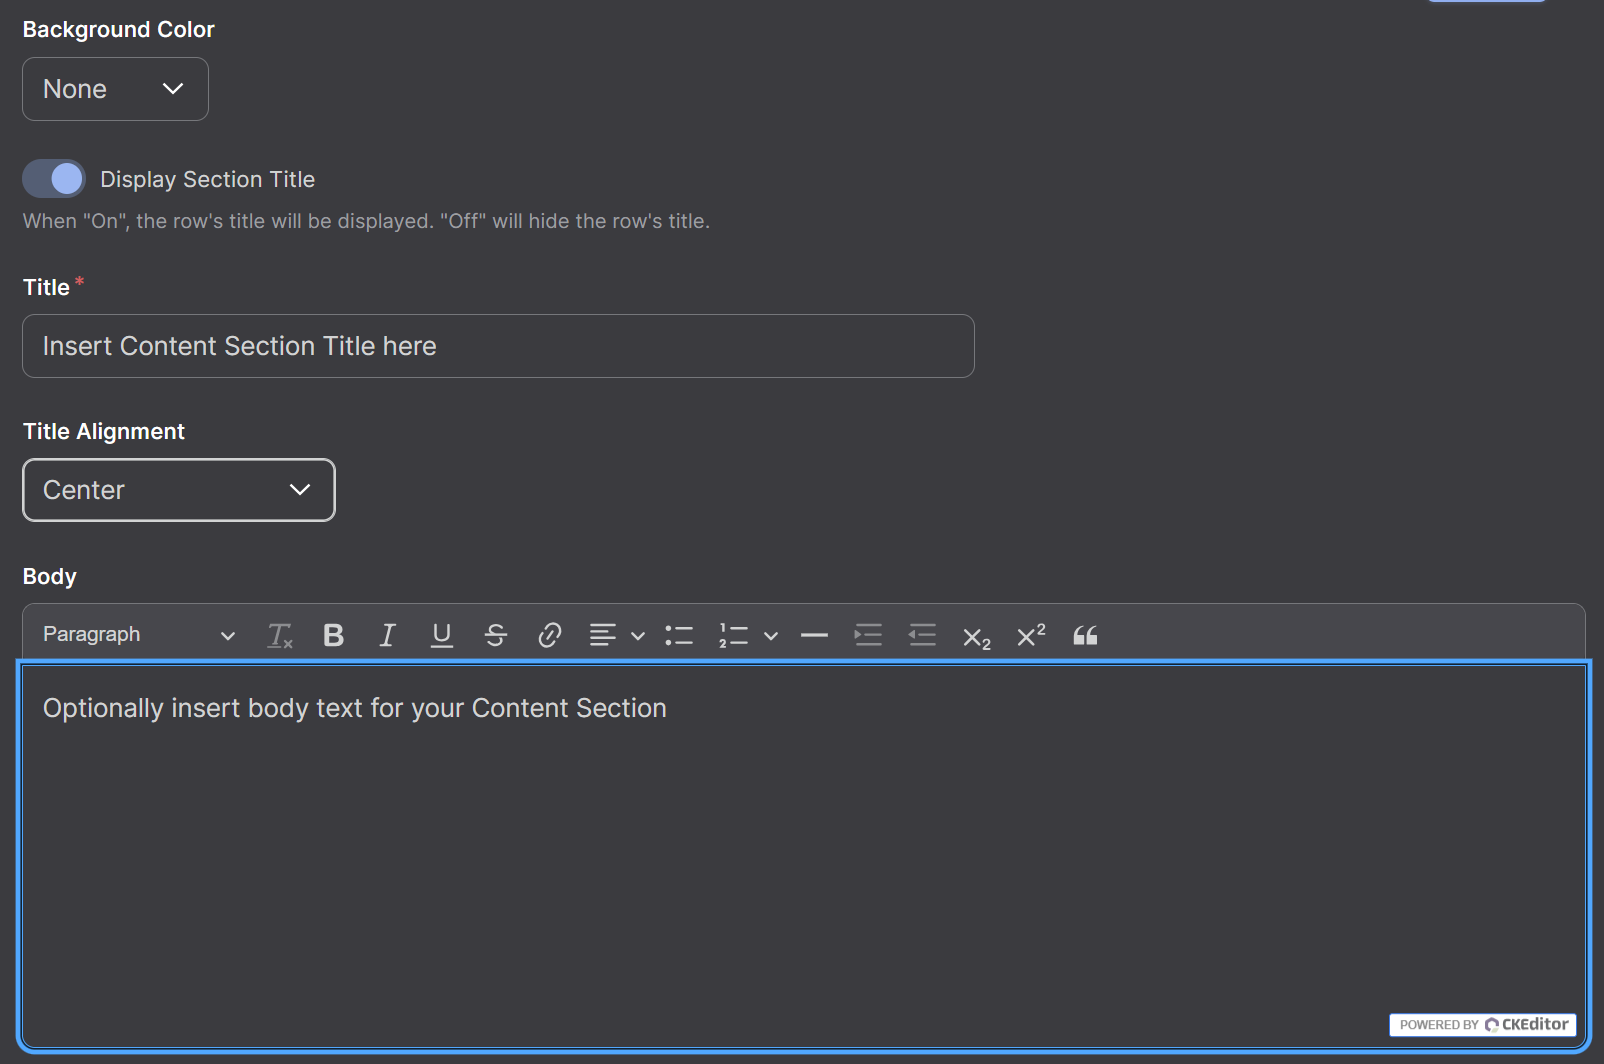Screen dimensions: 1604x1064
Task: Toggle Display Section Title switch
Action: tap(54, 179)
